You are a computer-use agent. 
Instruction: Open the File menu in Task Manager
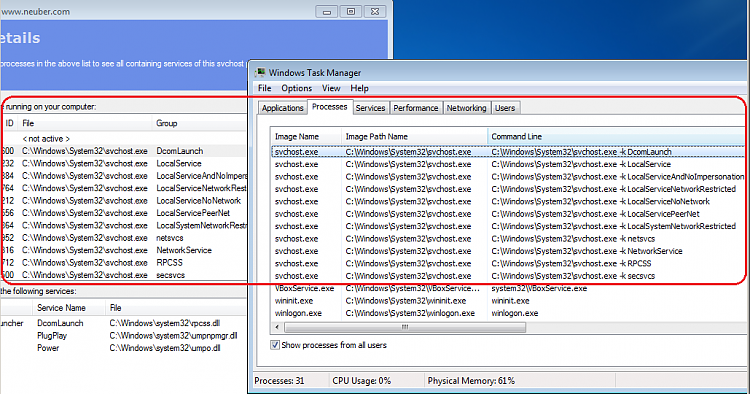[x=265, y=88]
